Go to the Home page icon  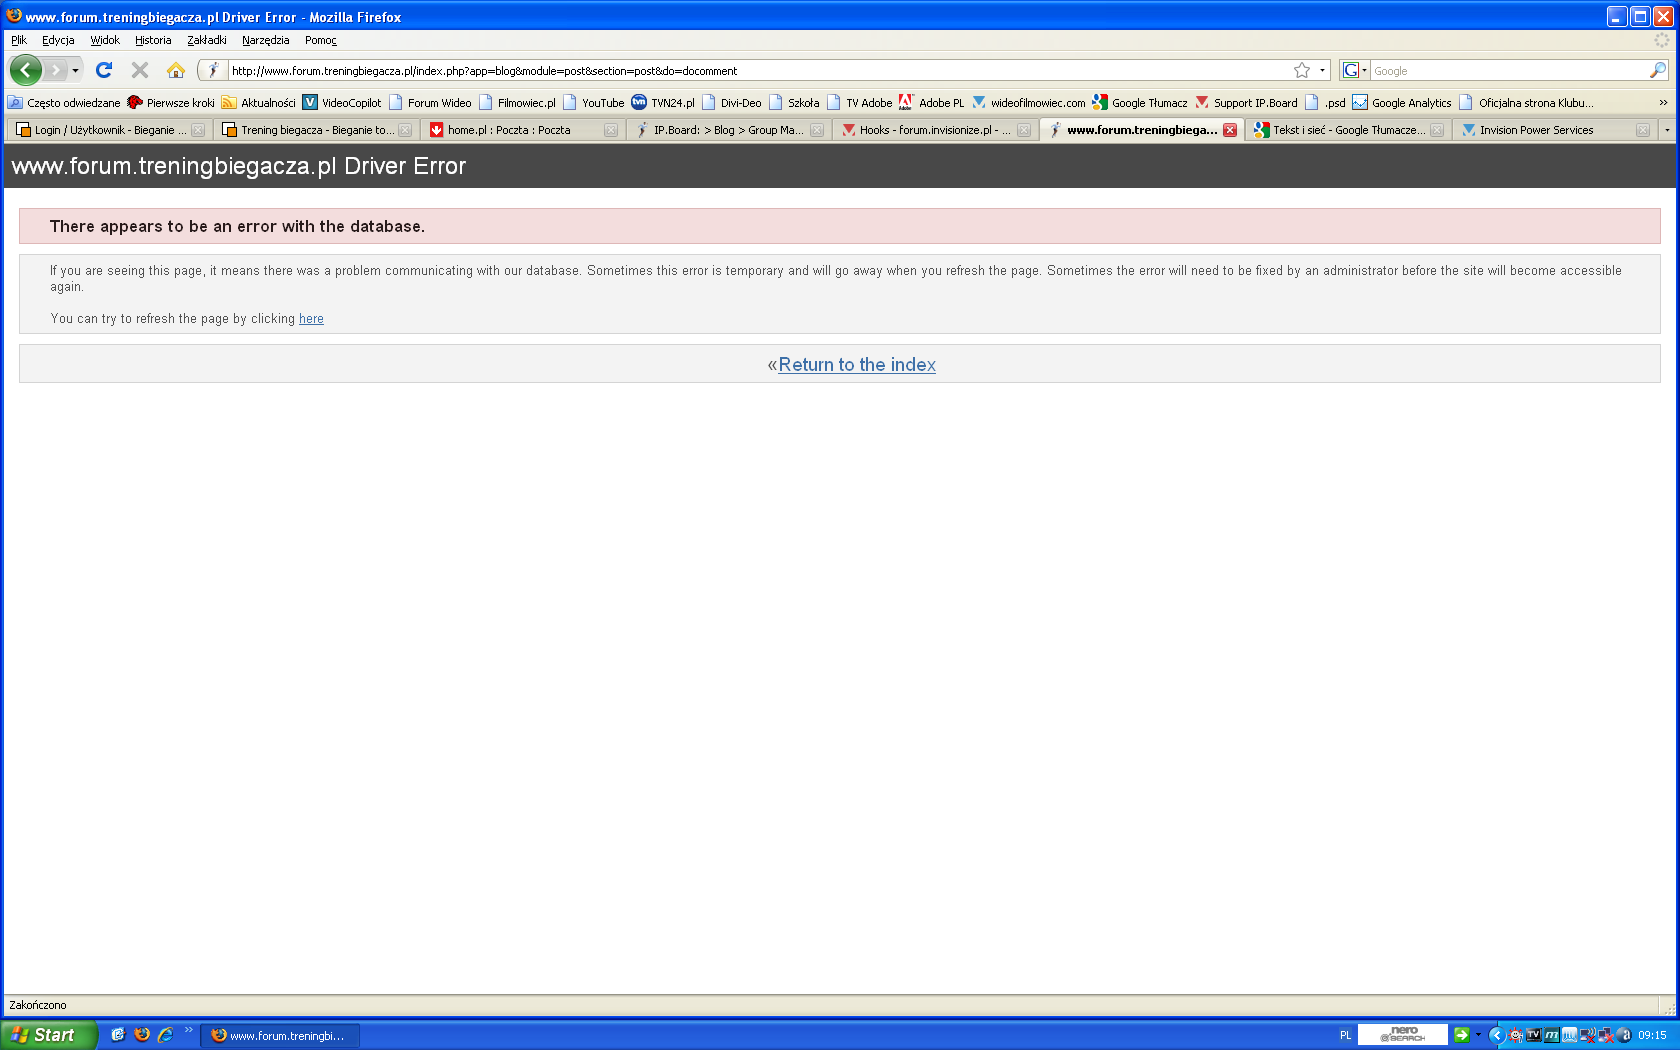[176, 70]
